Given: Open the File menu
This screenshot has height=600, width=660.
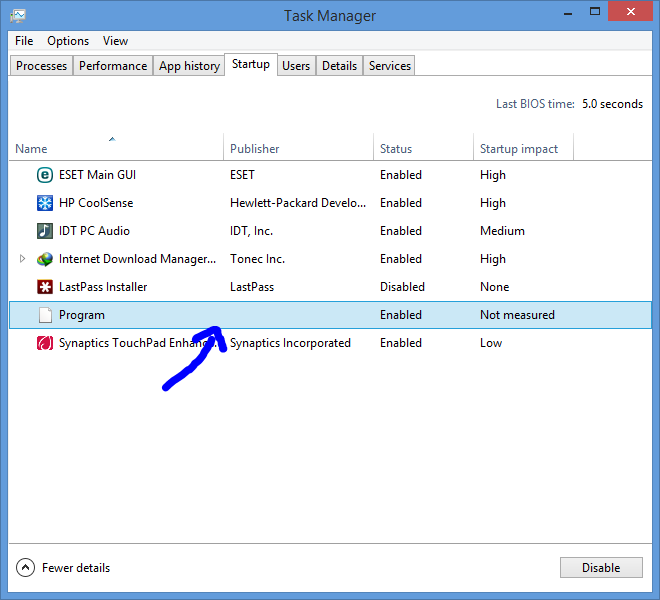Looking at the screenshot, I should 24,41.
